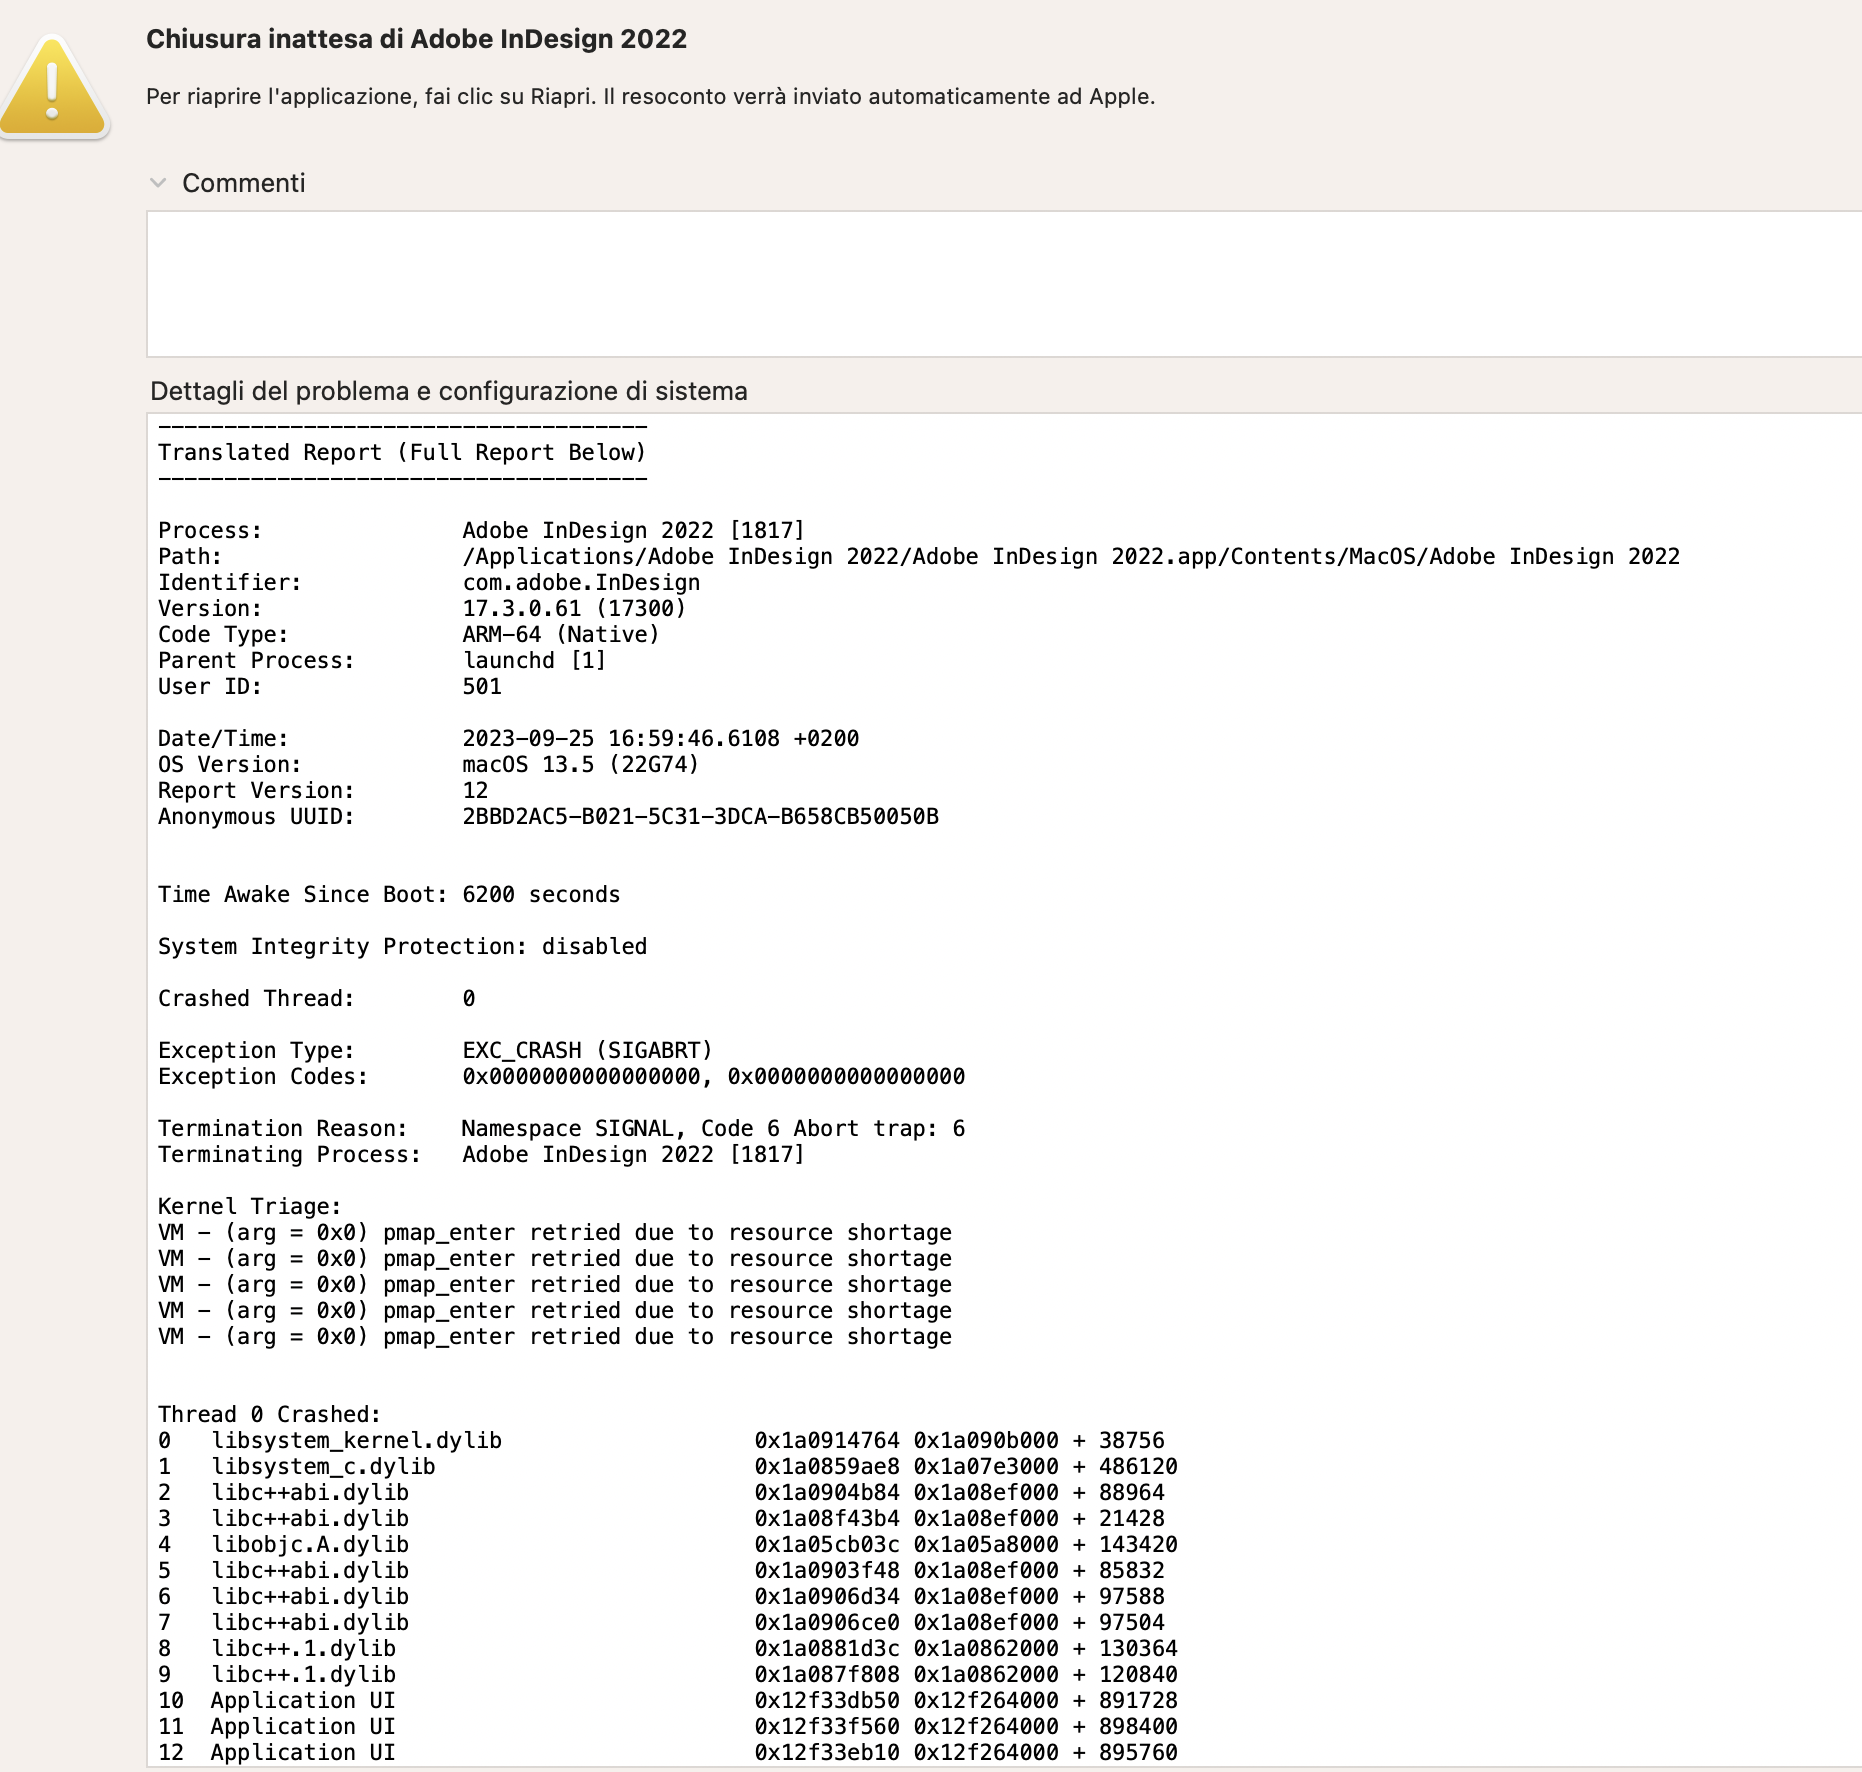Click the Anonymous UUID '2BBD2AC5-B021-5C31-3DCA-B658CB50050B'
The height and width of the screenshot is (1772, 1862).
pyautogui.click(x=700, y=816)
